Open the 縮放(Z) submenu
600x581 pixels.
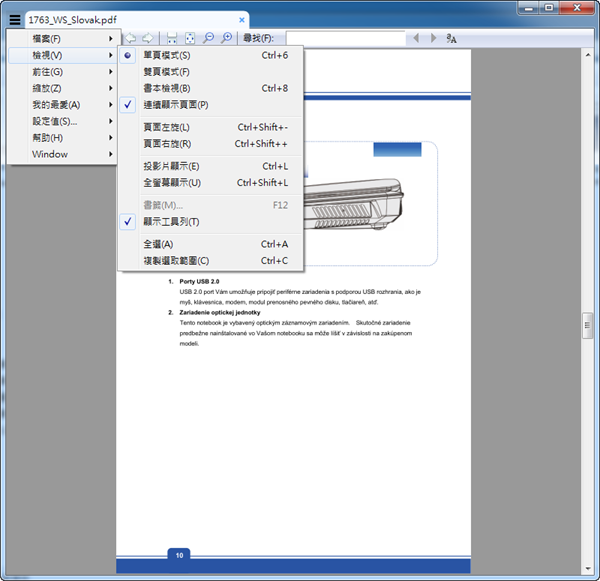(x=62, y=88)
